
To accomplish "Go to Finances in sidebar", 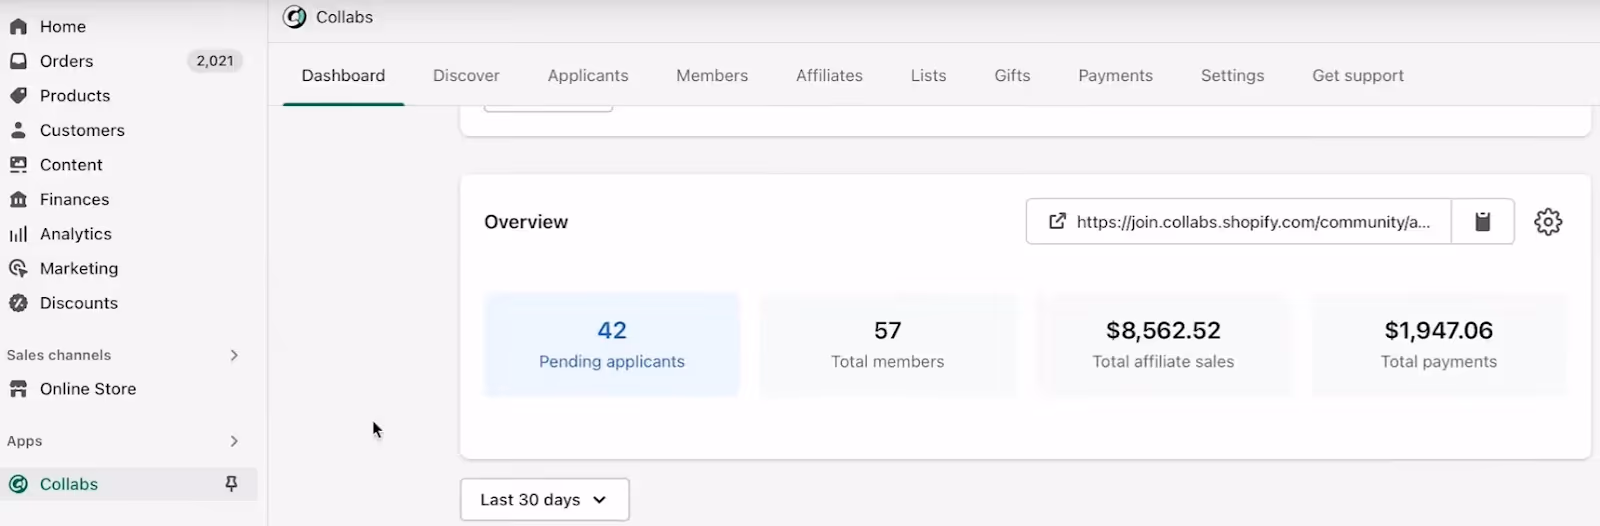I will point(74,199).
